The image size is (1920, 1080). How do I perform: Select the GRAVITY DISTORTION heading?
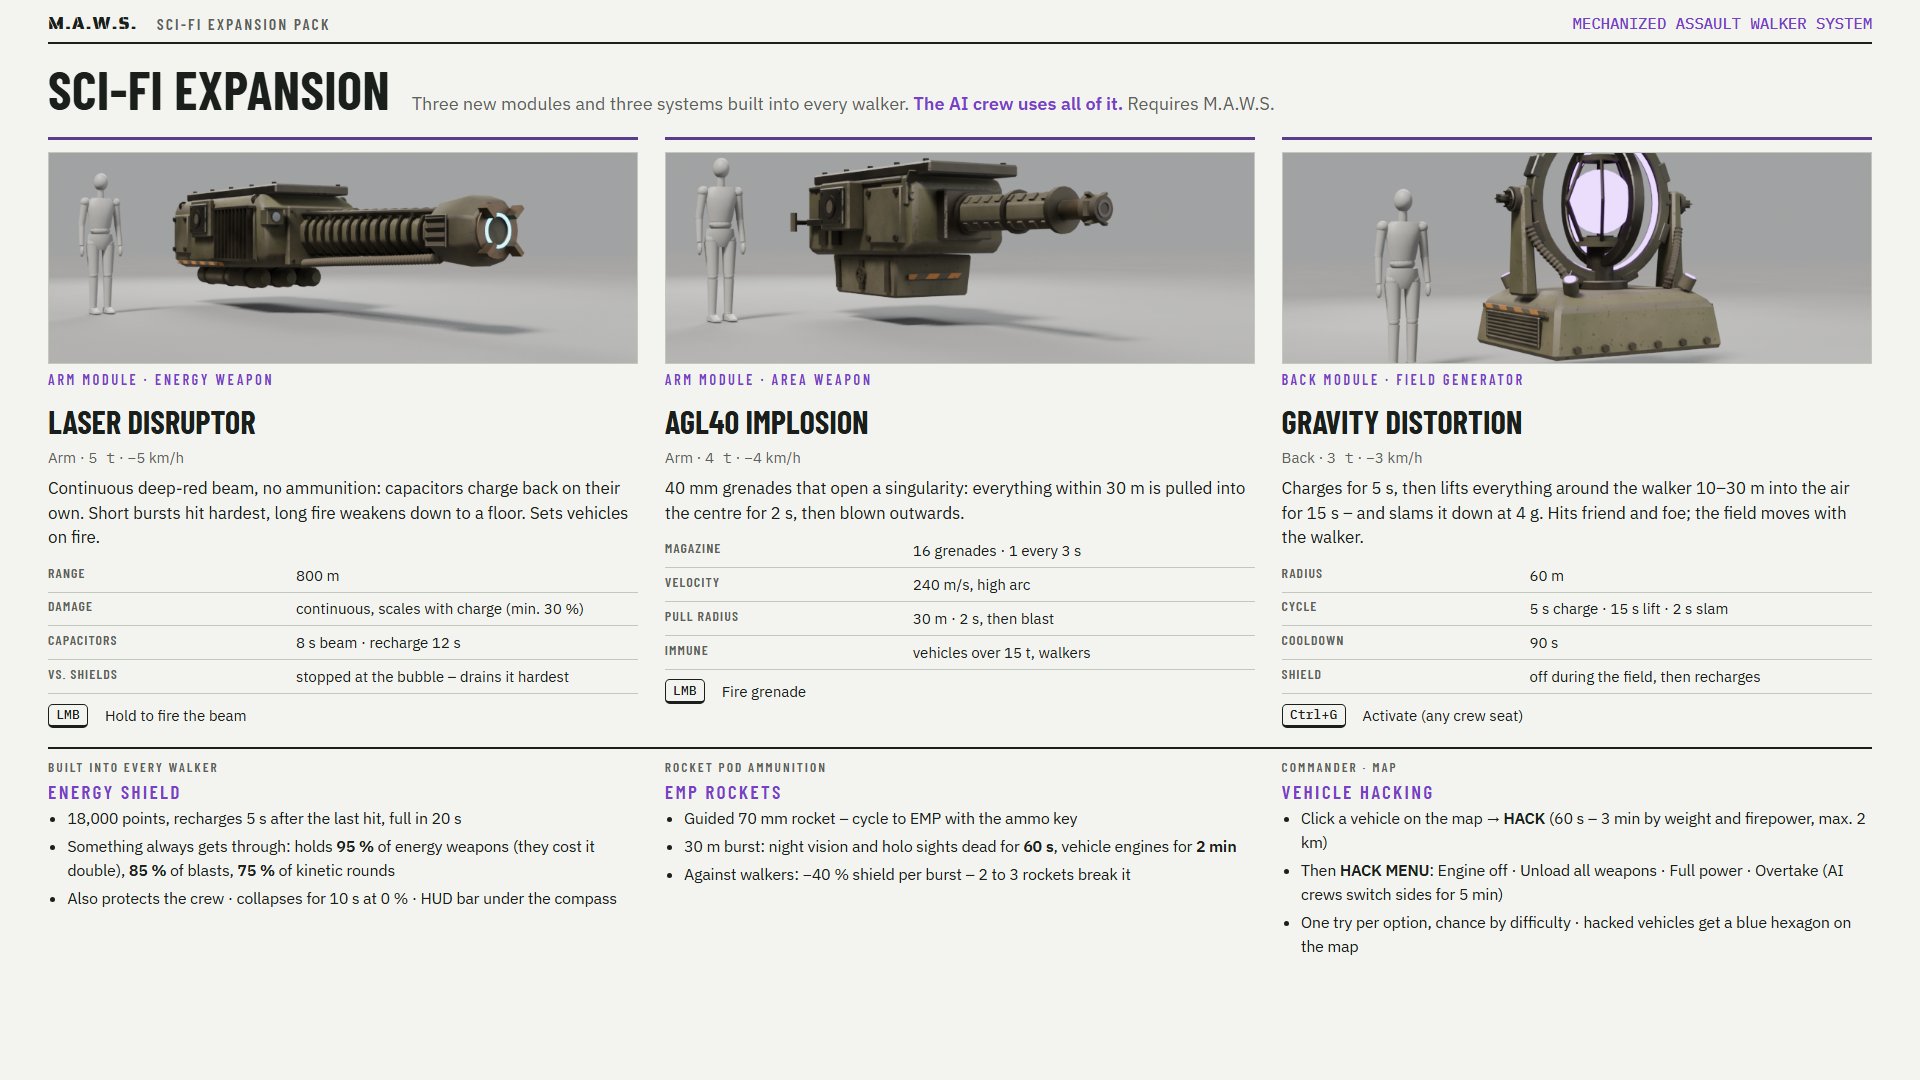pos(1402,422)
